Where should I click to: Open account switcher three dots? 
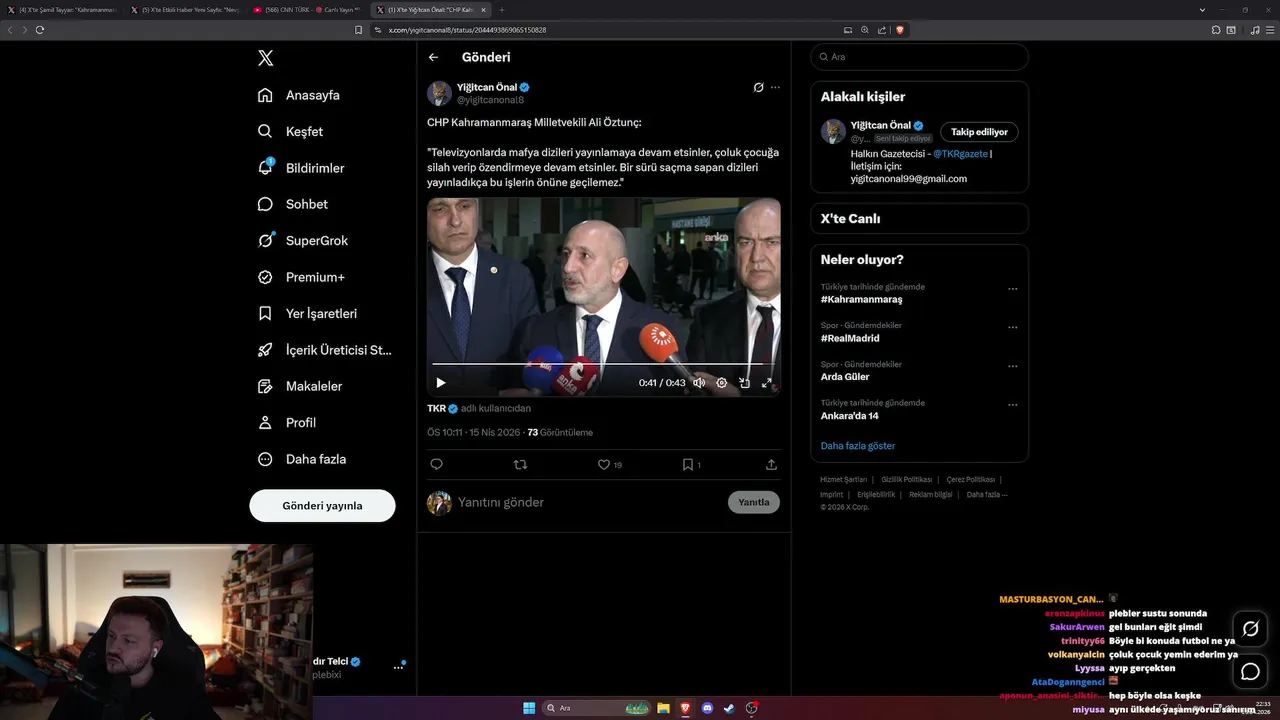399,667
